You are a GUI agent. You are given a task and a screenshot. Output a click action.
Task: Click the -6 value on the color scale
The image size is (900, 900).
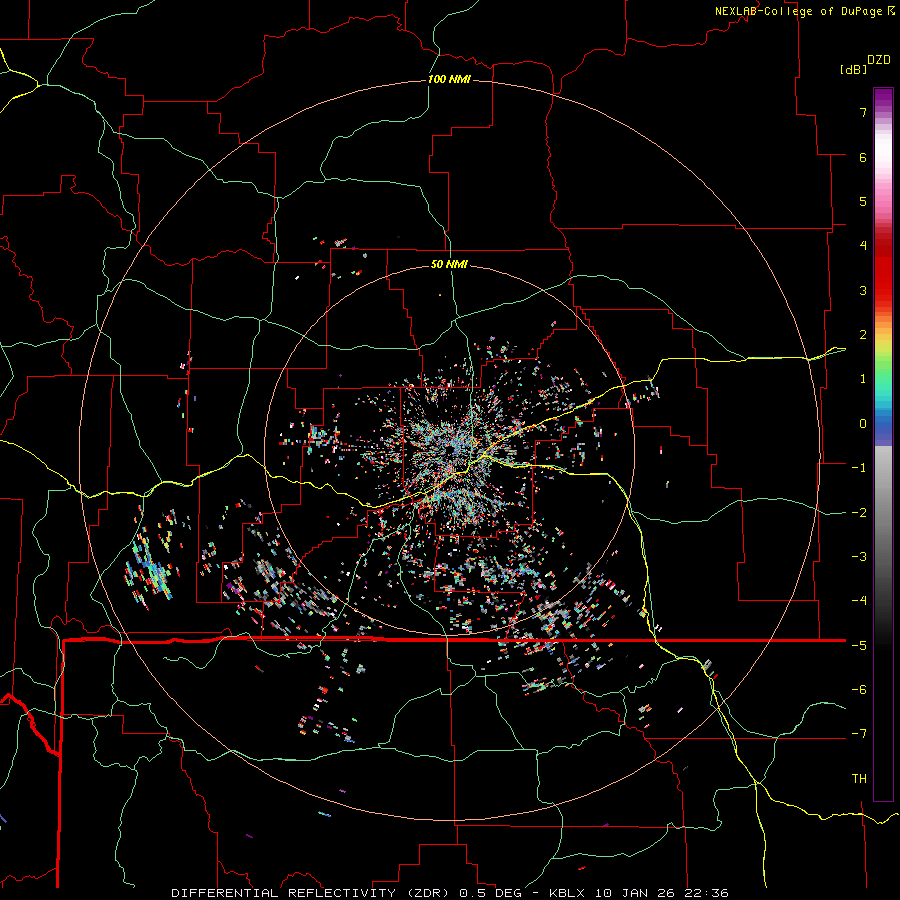(859, 690)
